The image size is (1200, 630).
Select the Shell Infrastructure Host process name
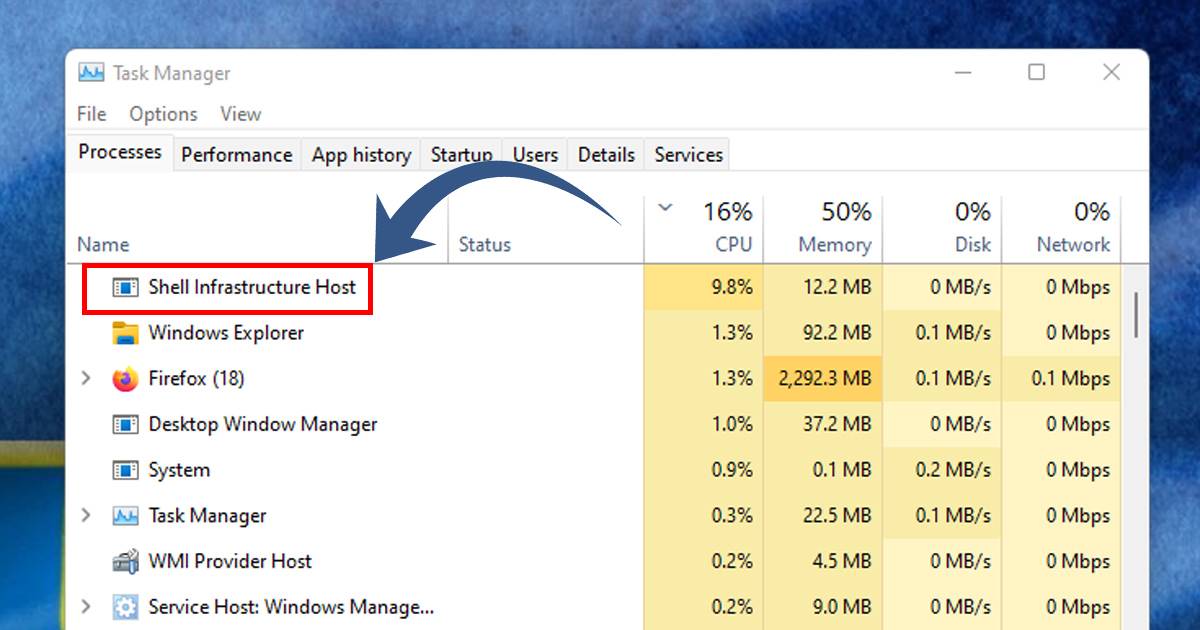pos(252,287)
